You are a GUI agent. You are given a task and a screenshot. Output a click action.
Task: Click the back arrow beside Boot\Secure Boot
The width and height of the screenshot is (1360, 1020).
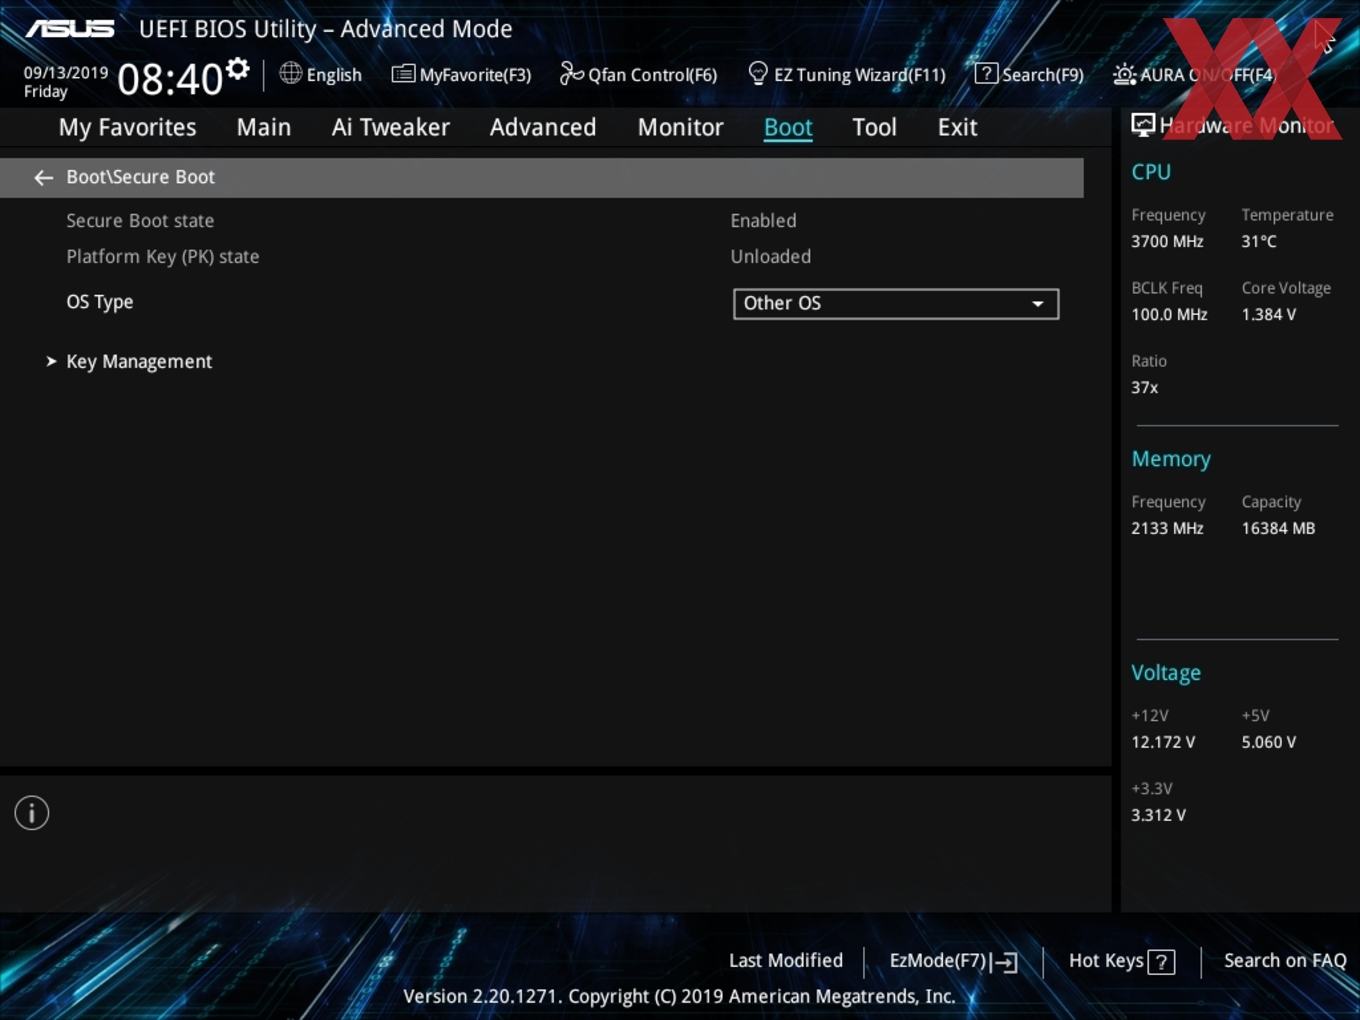pyautogui.click(x=43, y=178)
